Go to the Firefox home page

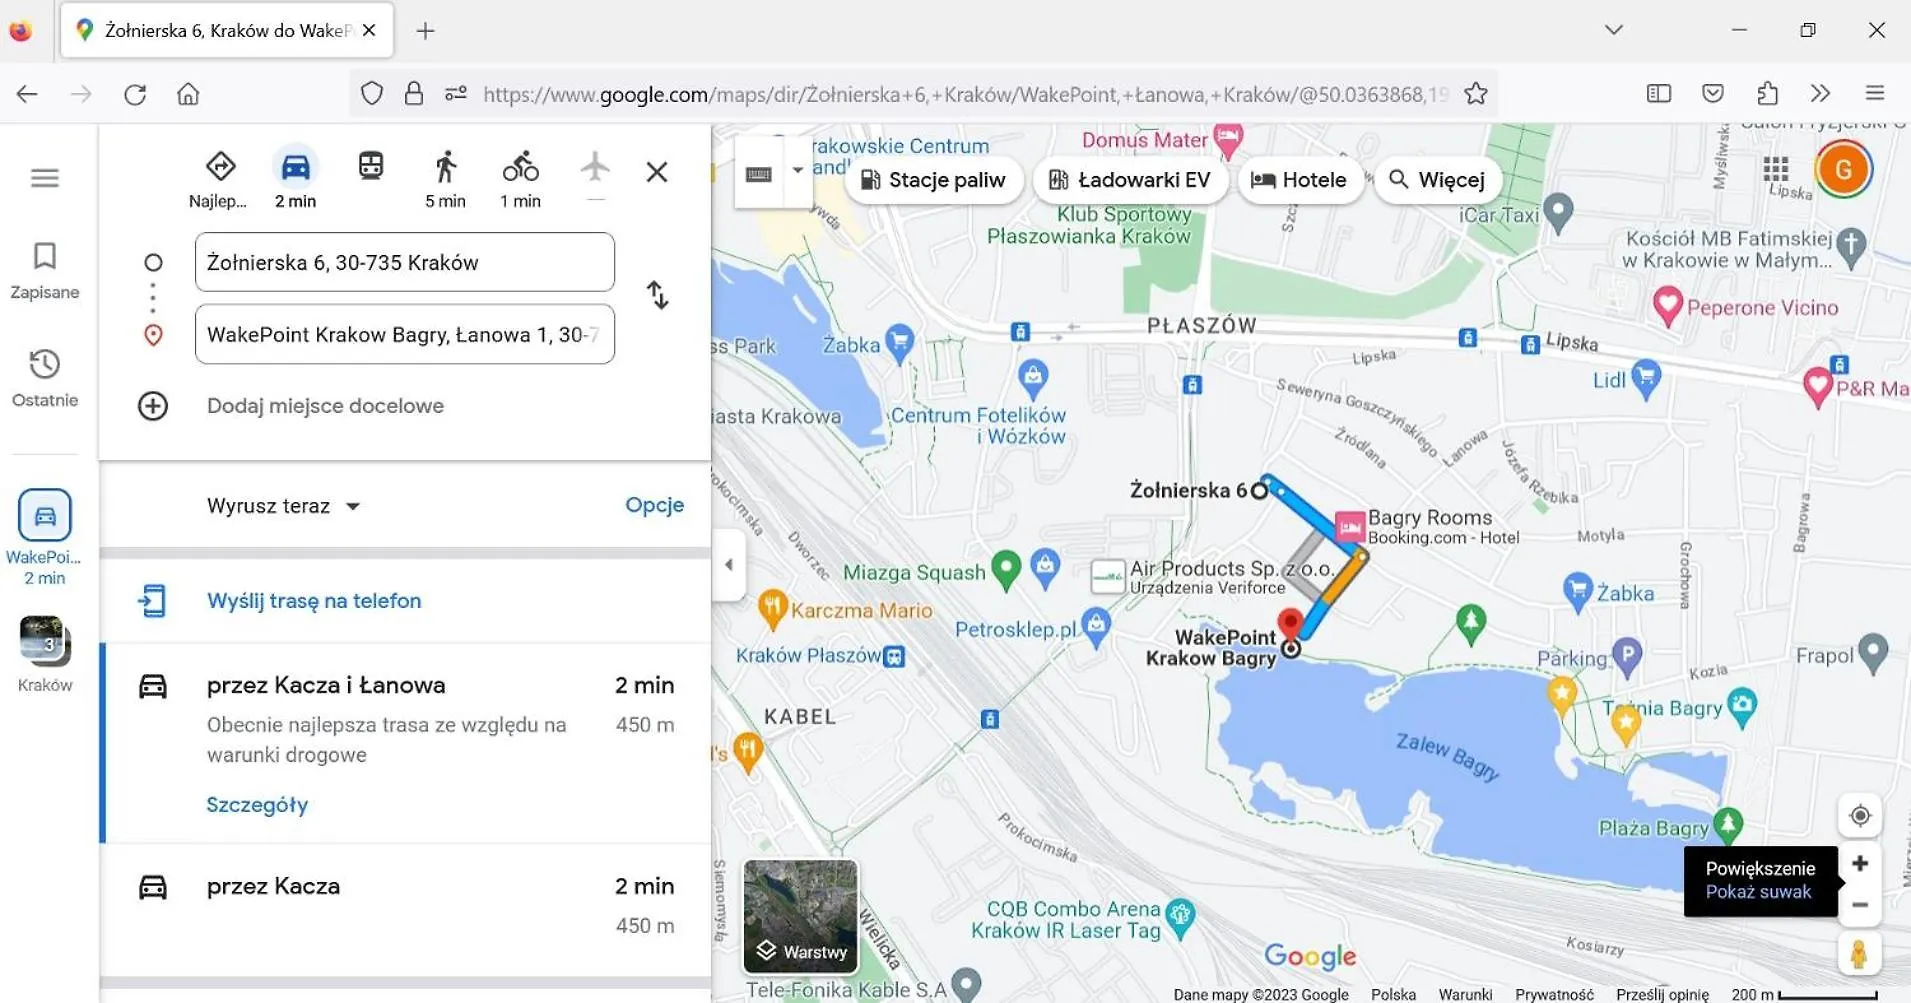188,94
